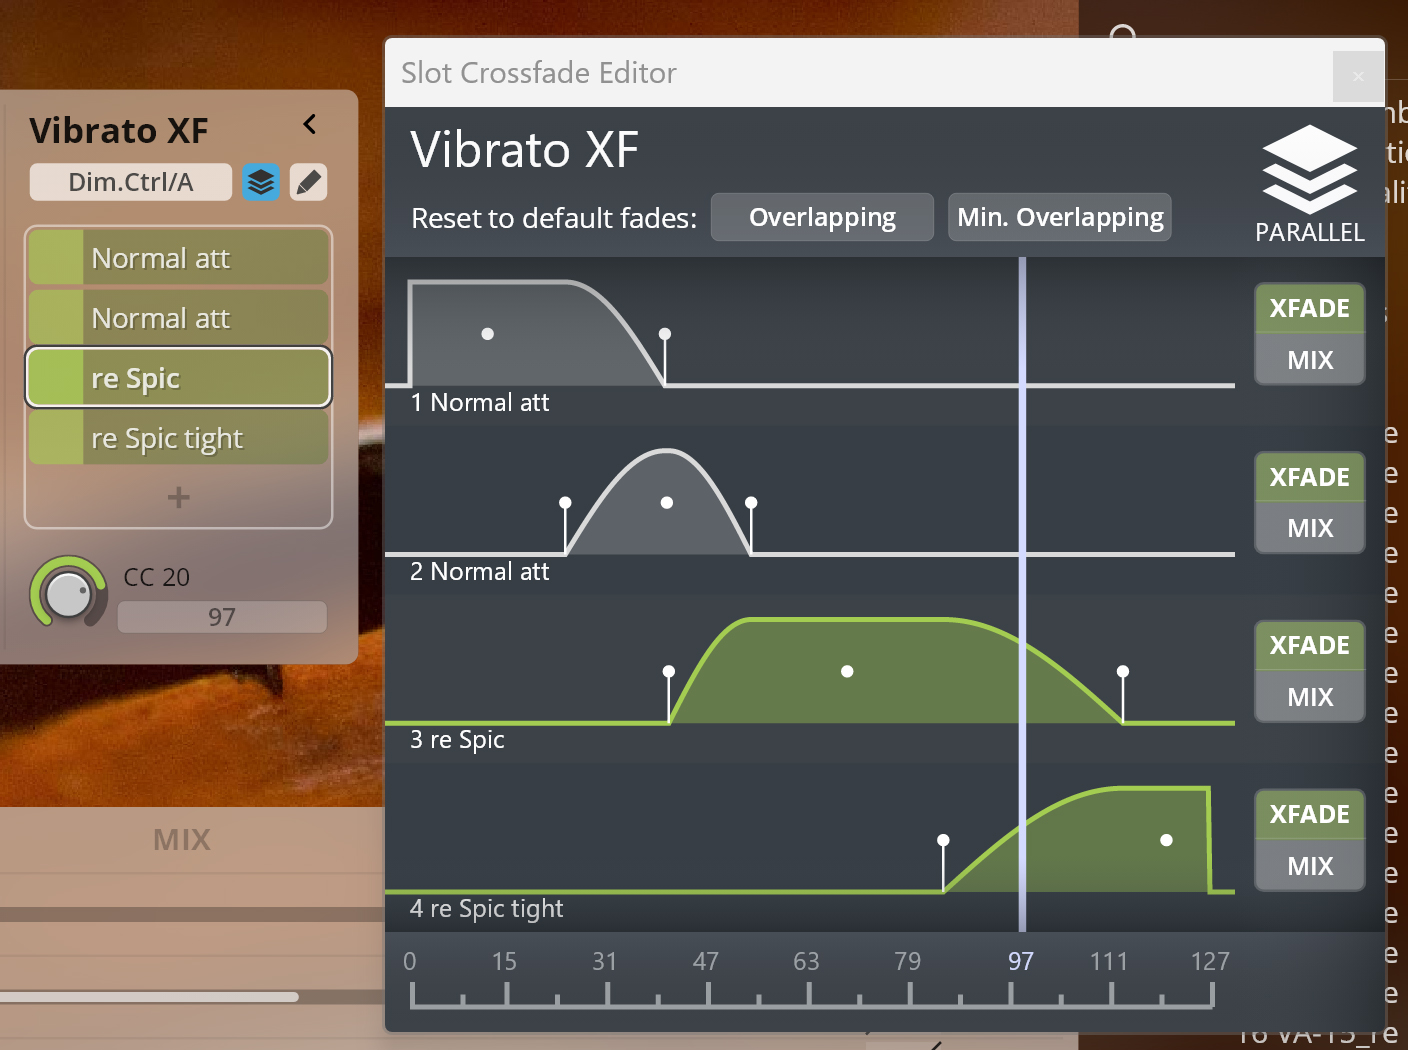
Task: Enable MIX for 2 Normal att
Action: pyautogui.click(x=1310, y=528)
